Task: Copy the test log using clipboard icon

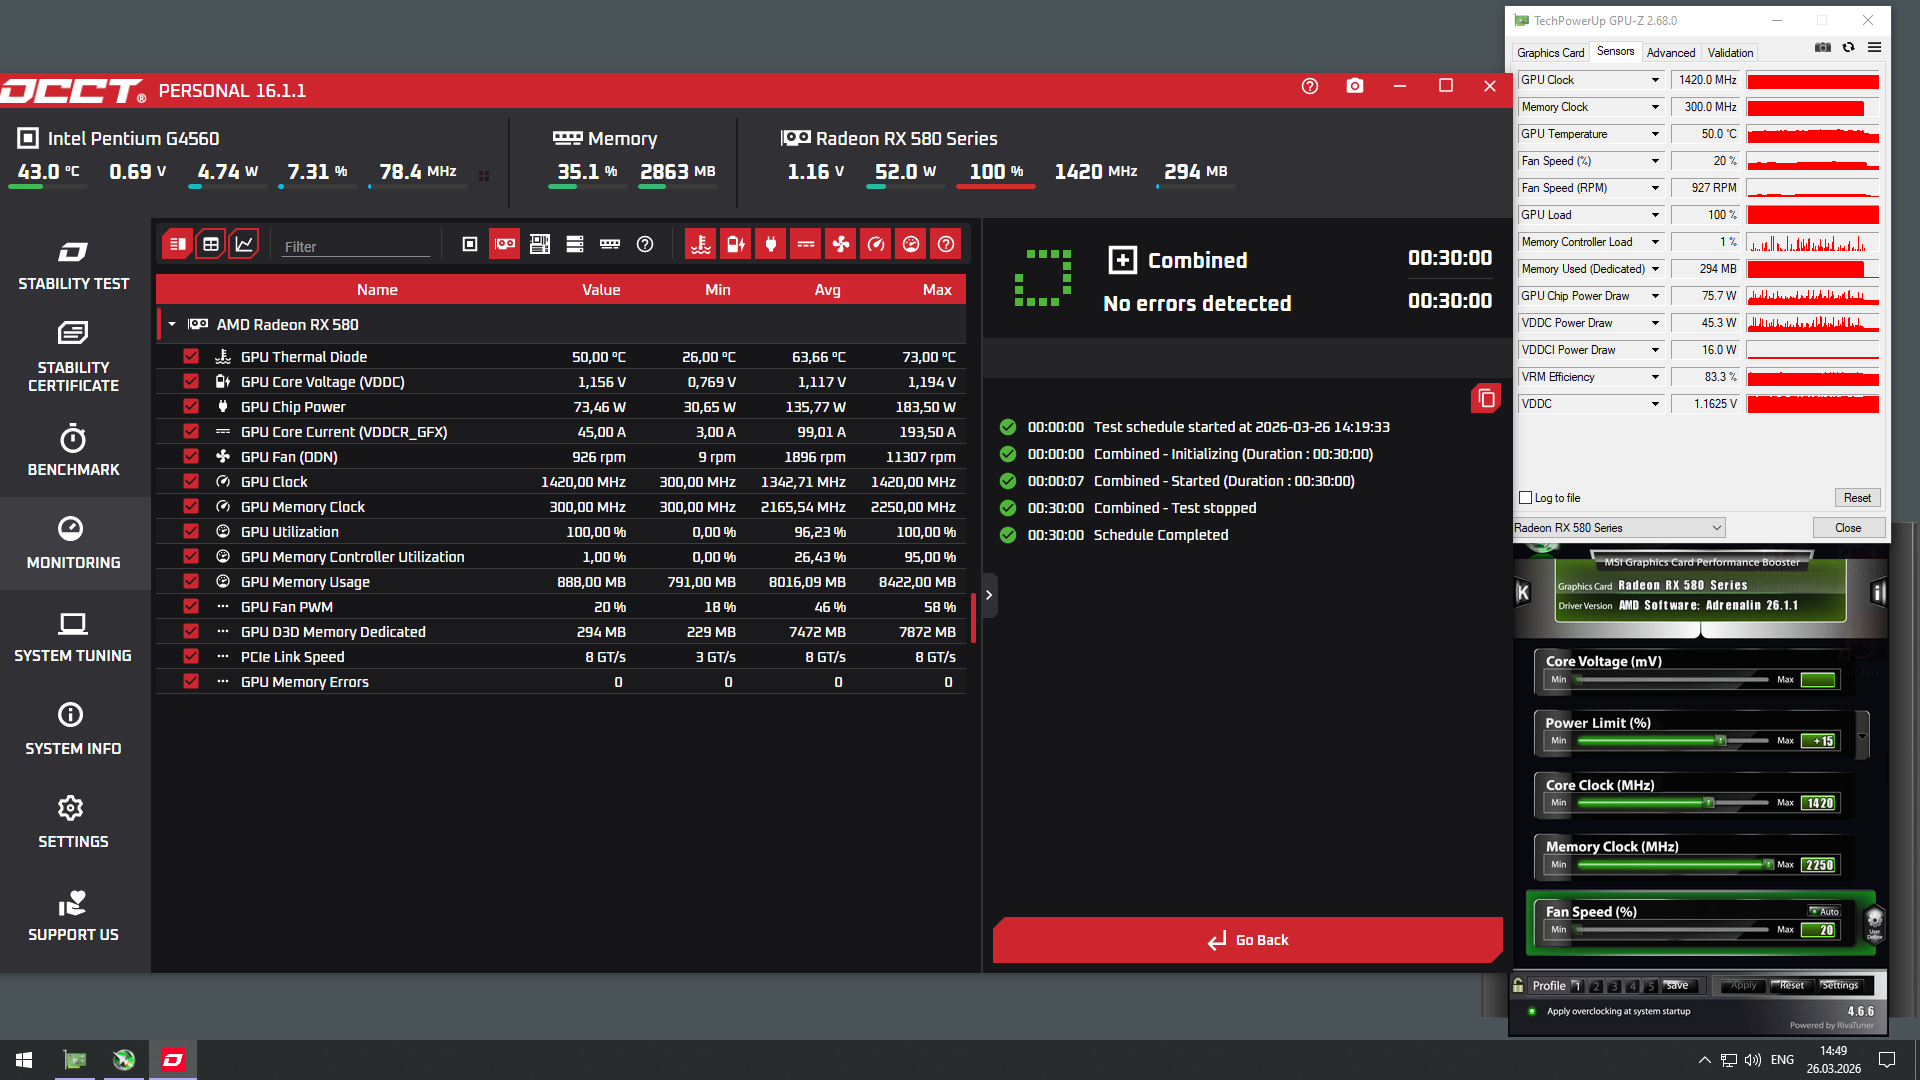Action: coord(1486,399)
